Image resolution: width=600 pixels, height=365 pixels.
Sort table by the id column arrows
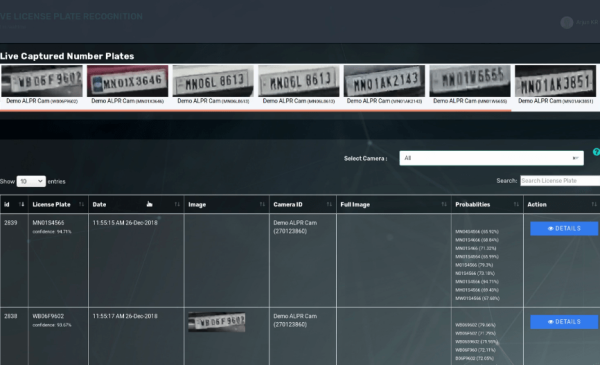pyautogui.click(x=21, y=204)
